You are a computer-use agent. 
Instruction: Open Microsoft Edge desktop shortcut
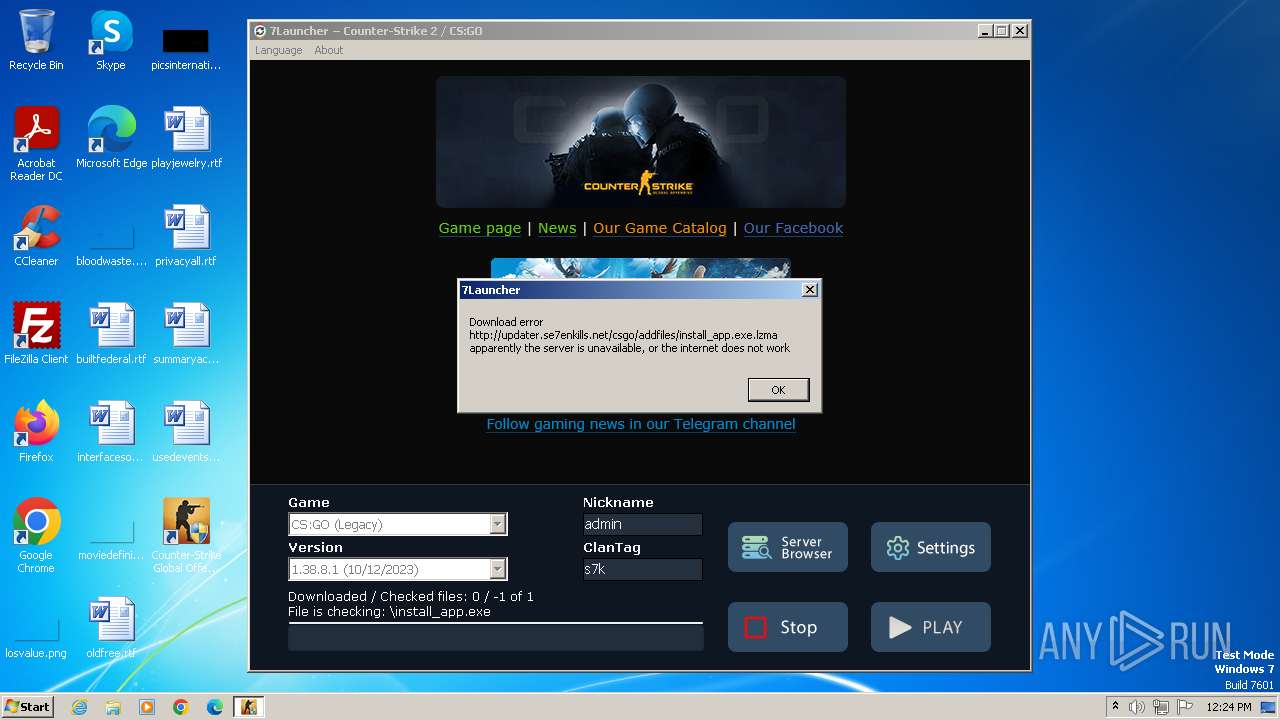(x=111, y=138)
